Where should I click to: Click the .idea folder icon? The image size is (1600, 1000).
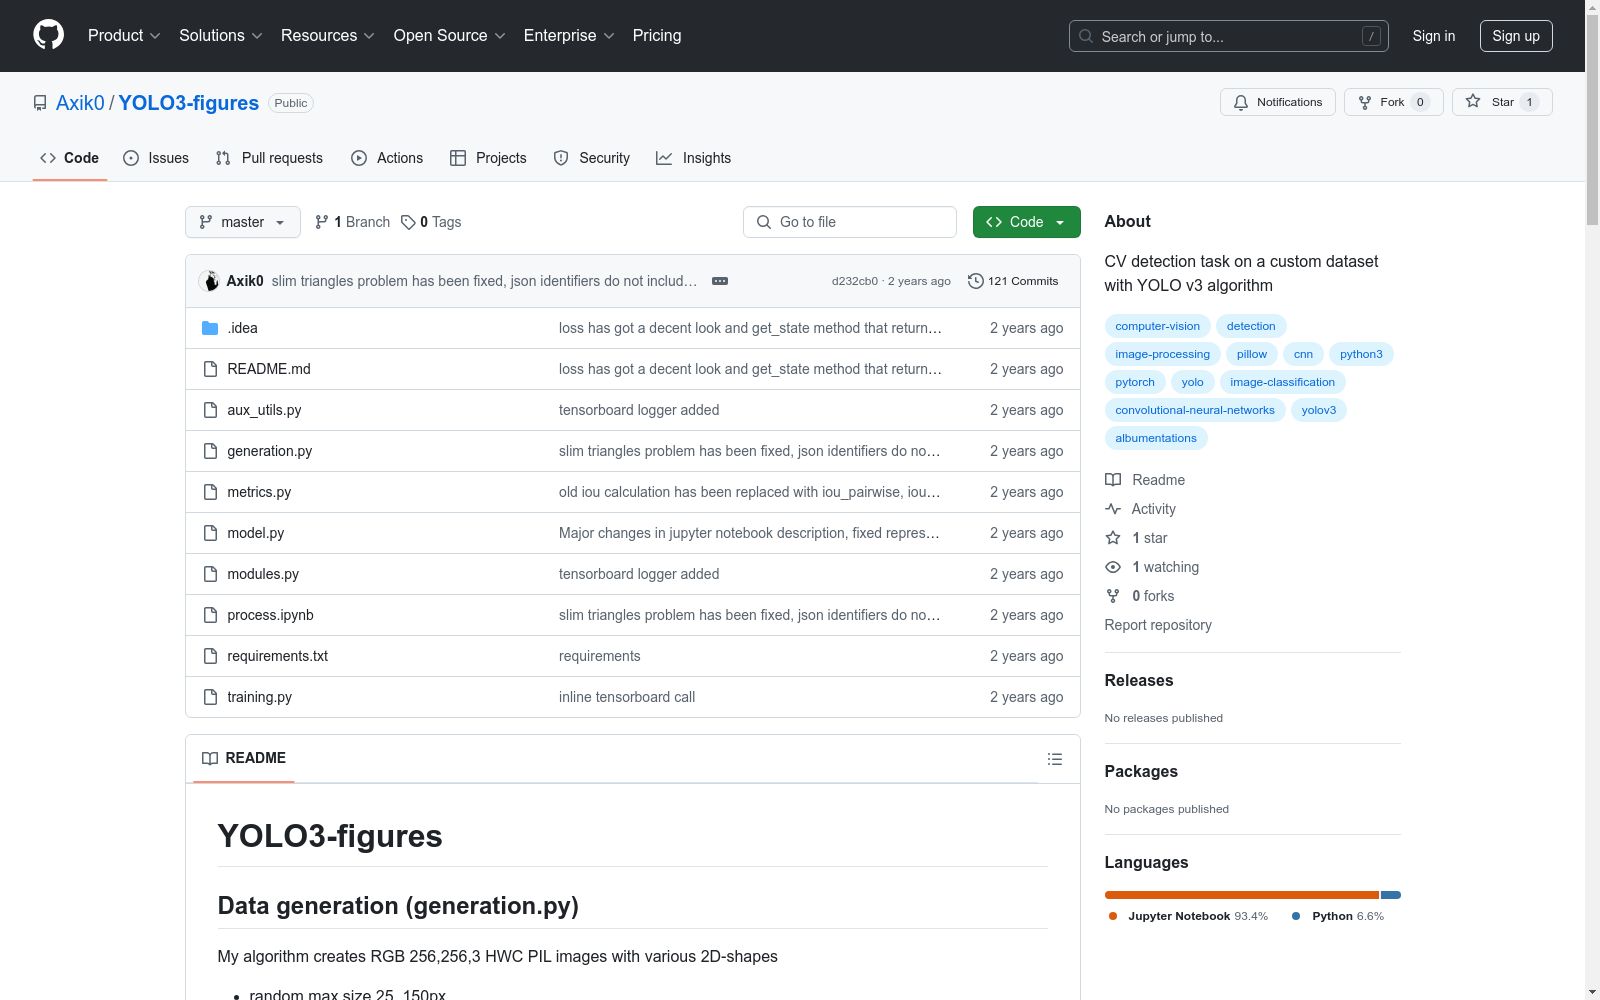pos(210,328)
